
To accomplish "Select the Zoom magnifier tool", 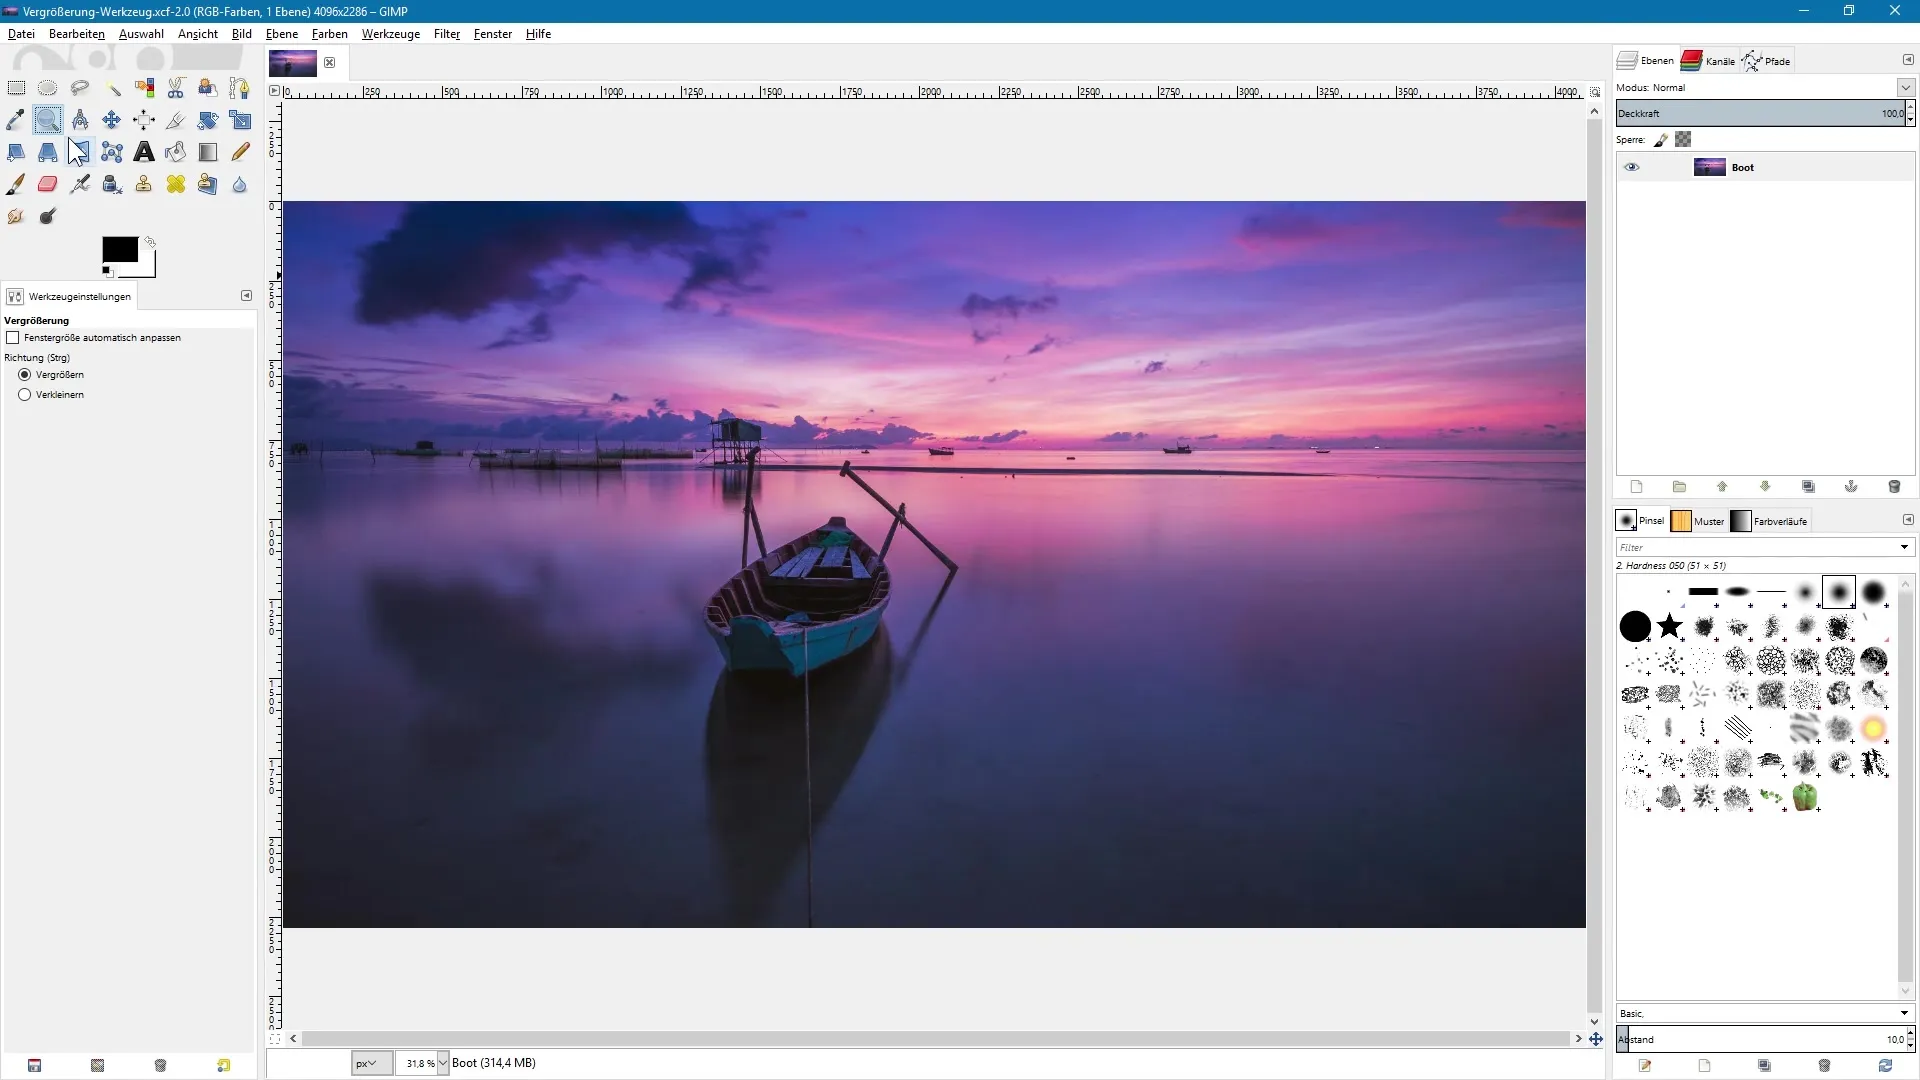I will 48,120.
